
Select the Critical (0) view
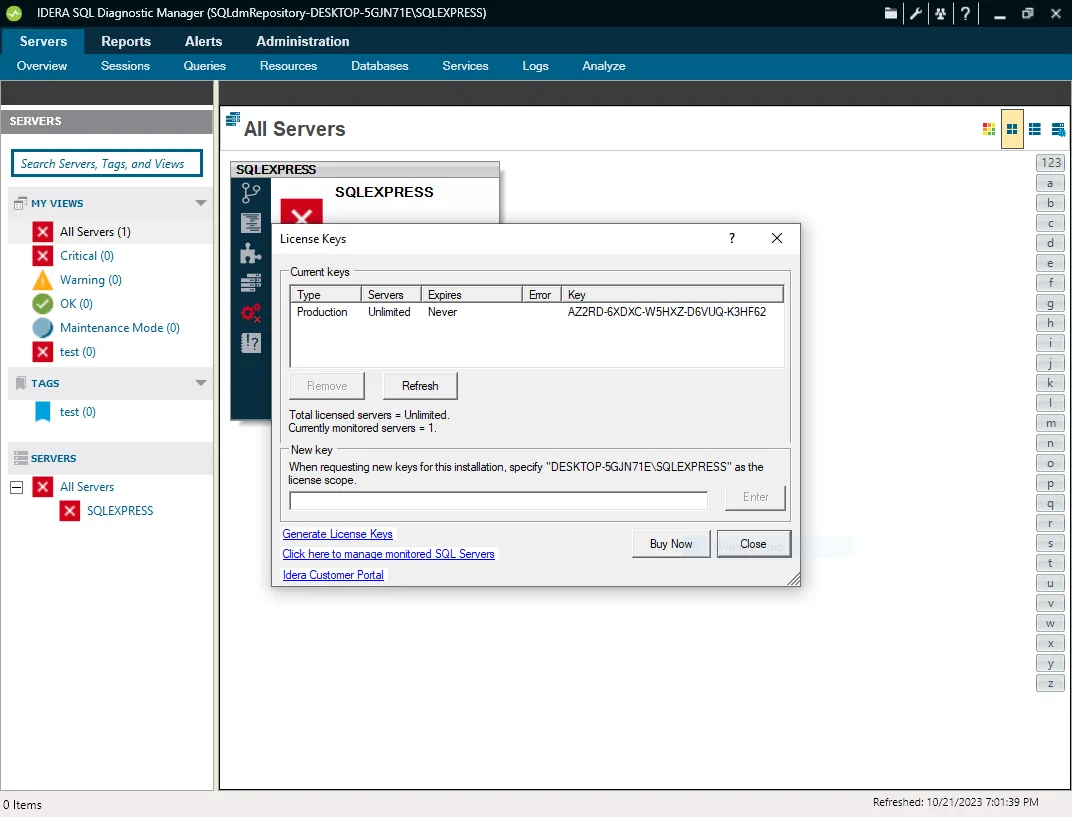(87, 256)
